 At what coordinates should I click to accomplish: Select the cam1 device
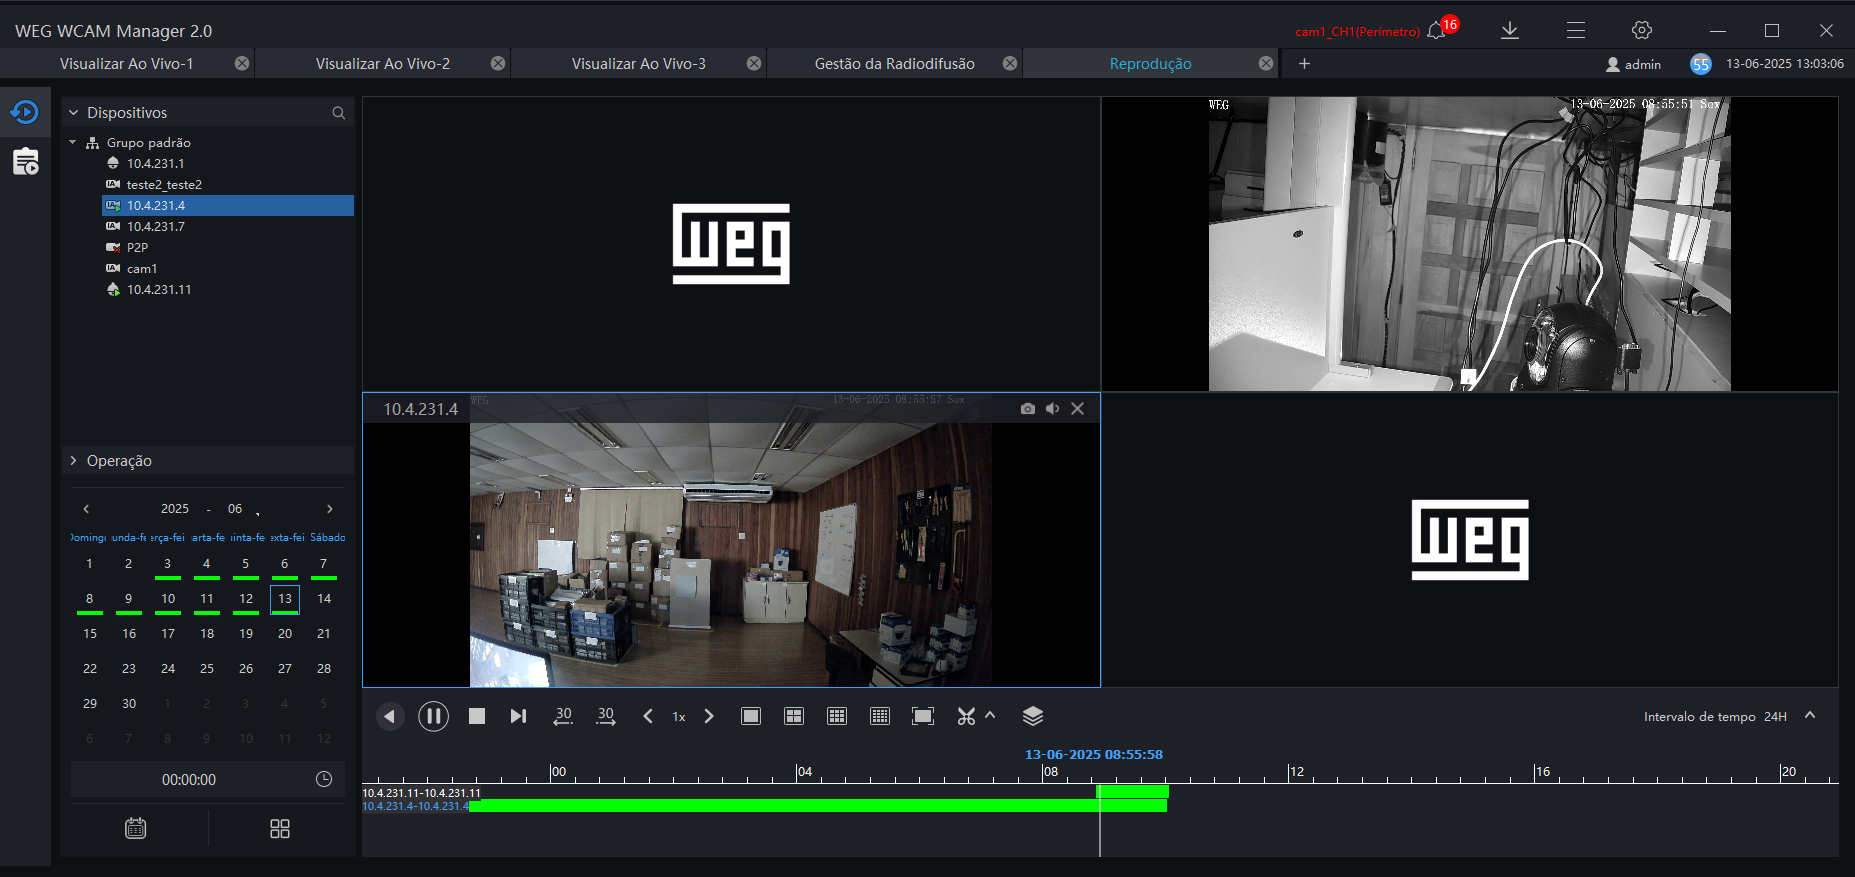point(141,268)
